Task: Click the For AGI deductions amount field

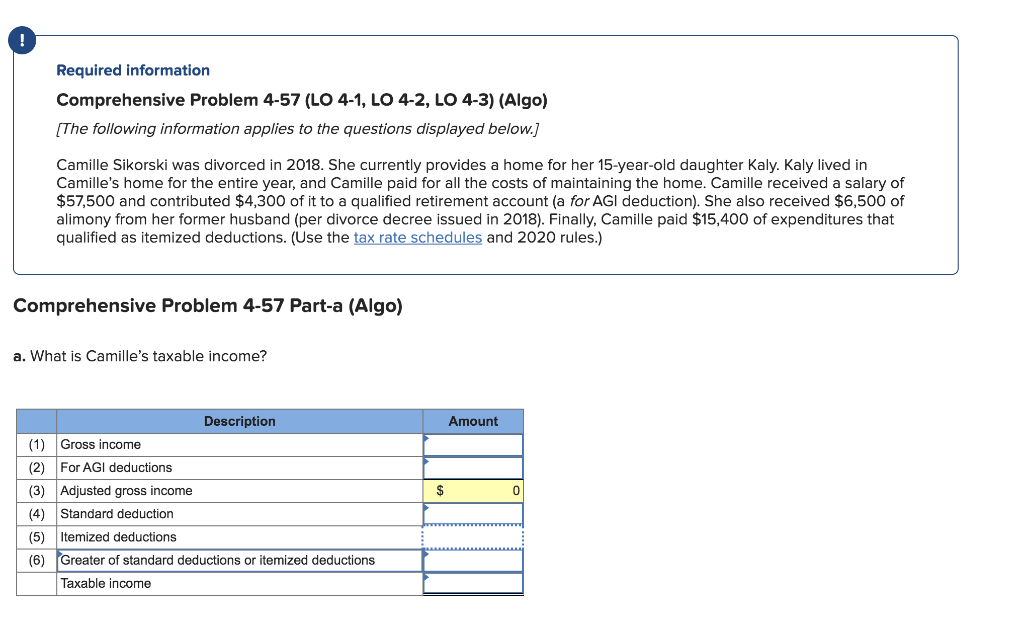Action: pyautogui.click(x=473, y=467)
